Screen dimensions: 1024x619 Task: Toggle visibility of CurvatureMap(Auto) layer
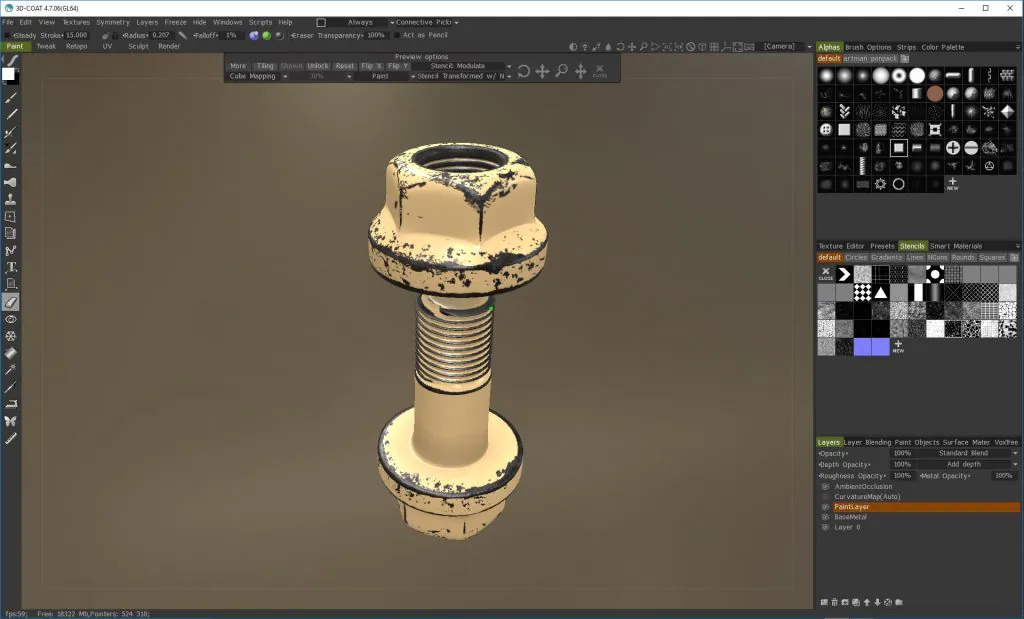click(x=825, y=496)
